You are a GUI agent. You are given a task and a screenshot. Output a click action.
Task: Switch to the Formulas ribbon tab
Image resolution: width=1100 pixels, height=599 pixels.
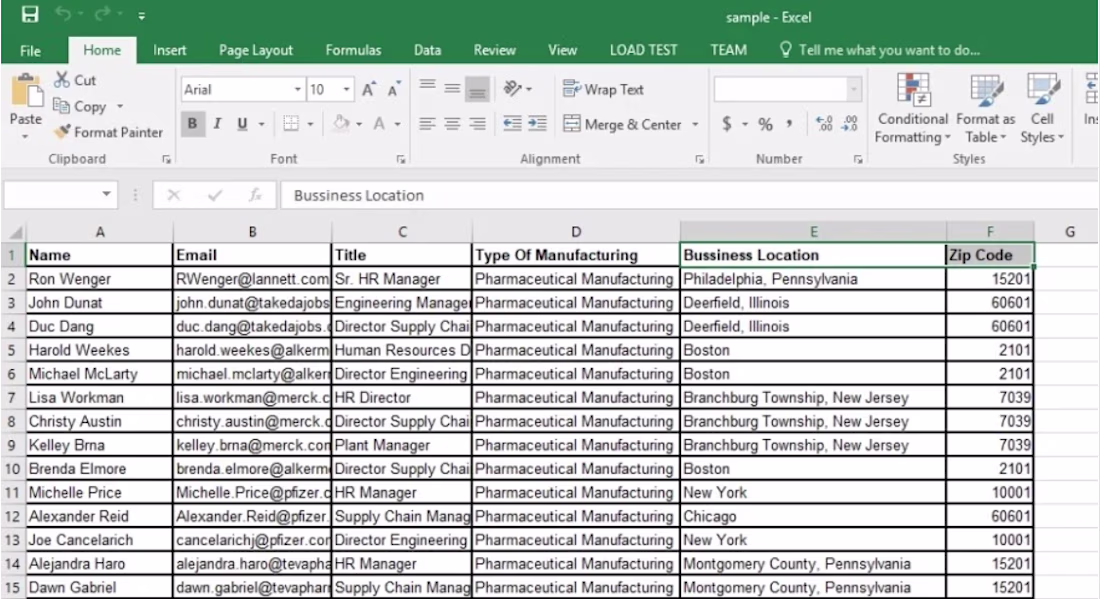[x=352, y=50]
